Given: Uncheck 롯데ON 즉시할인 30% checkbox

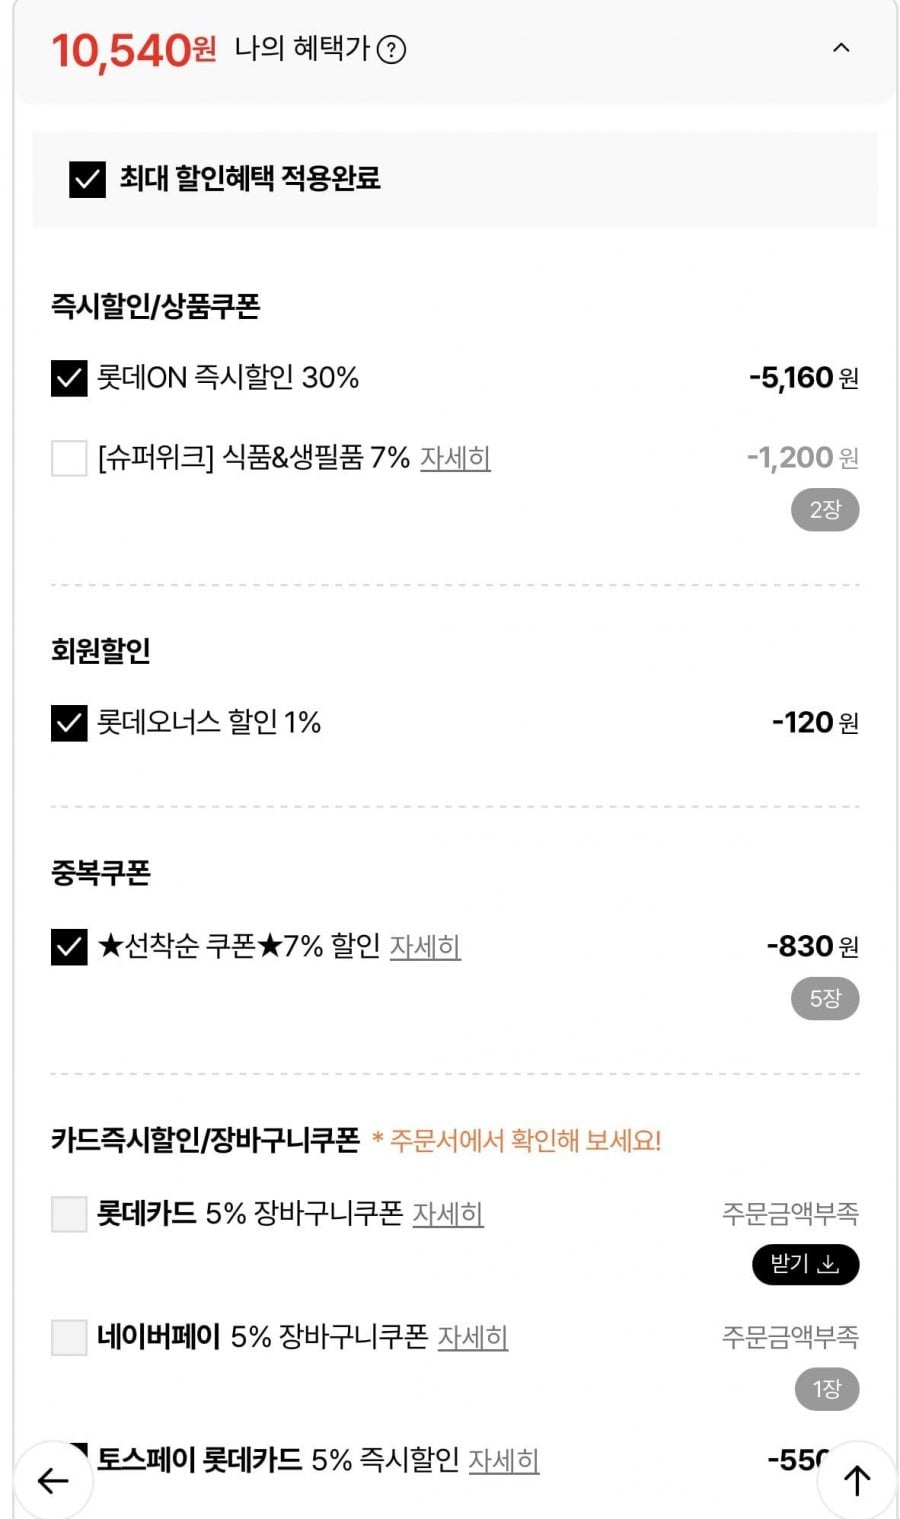Looking at the screenshot, I should pyautogui.click(x=69, y=378).
